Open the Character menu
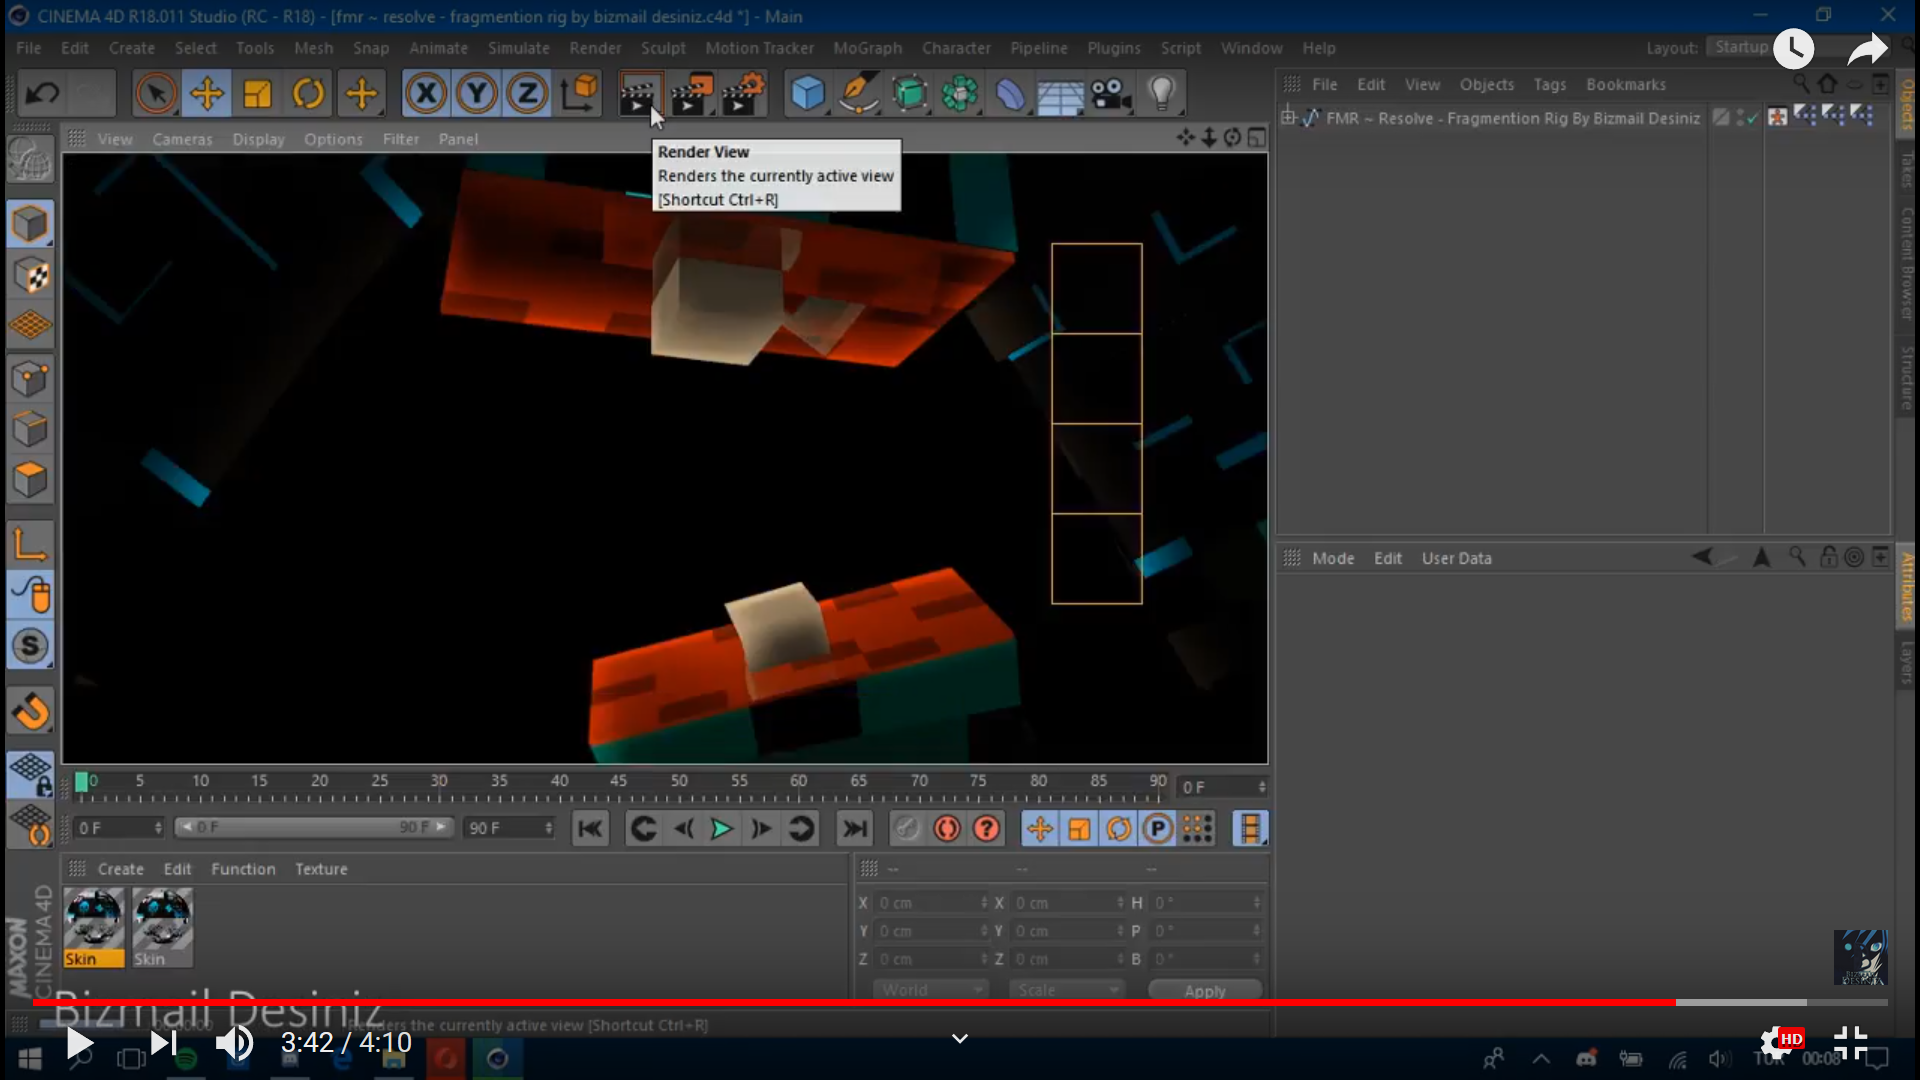The width and height of the screenshot is (1920, 1080). (x=956, y=48)
